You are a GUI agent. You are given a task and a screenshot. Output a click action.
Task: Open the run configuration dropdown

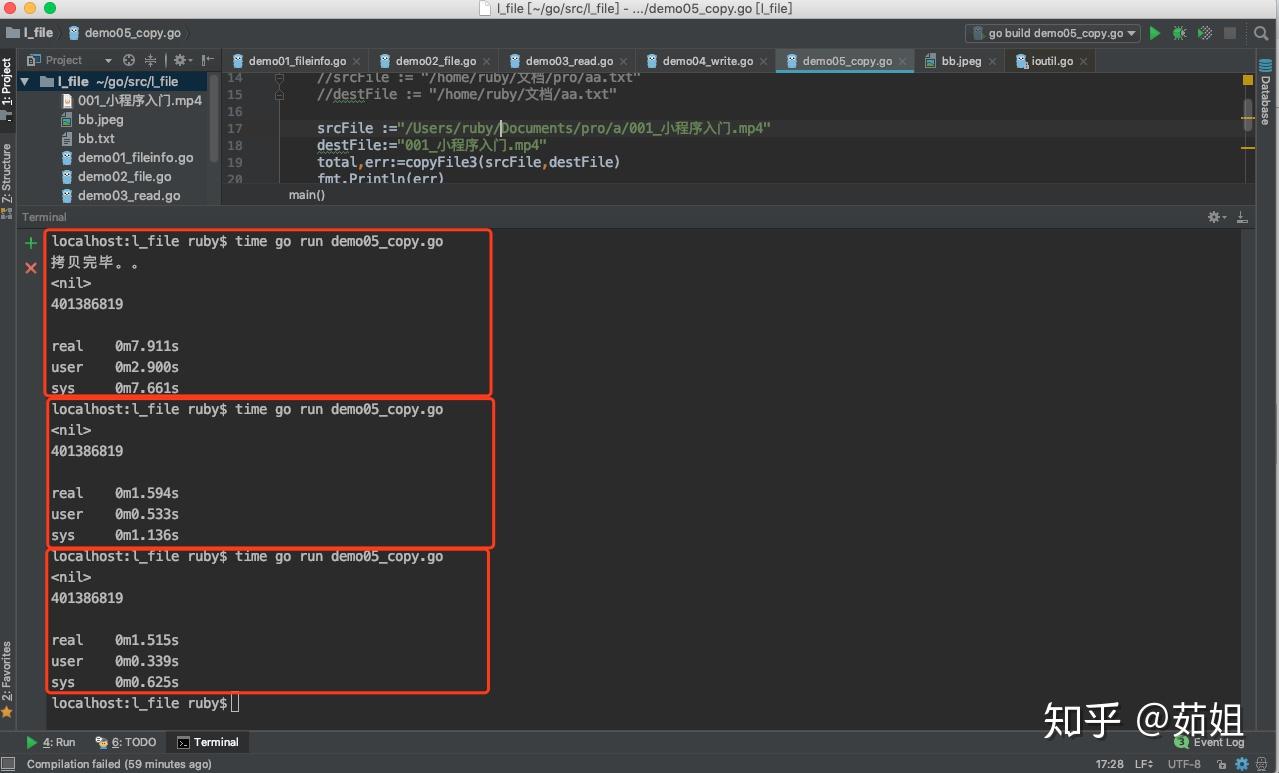1053,33
